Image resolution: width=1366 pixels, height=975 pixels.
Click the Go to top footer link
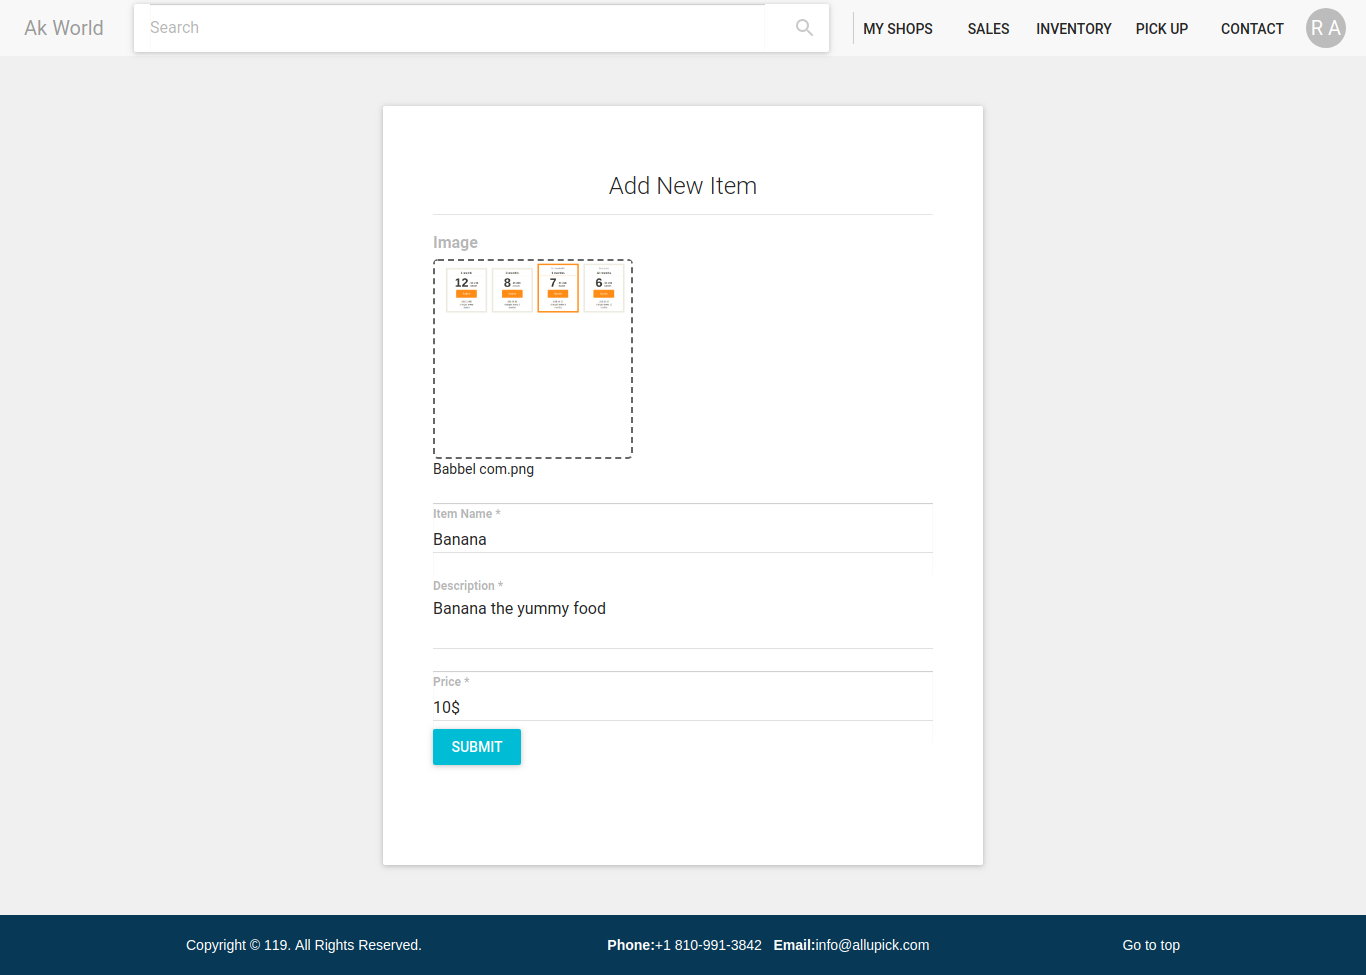[x=1150, y=945]
